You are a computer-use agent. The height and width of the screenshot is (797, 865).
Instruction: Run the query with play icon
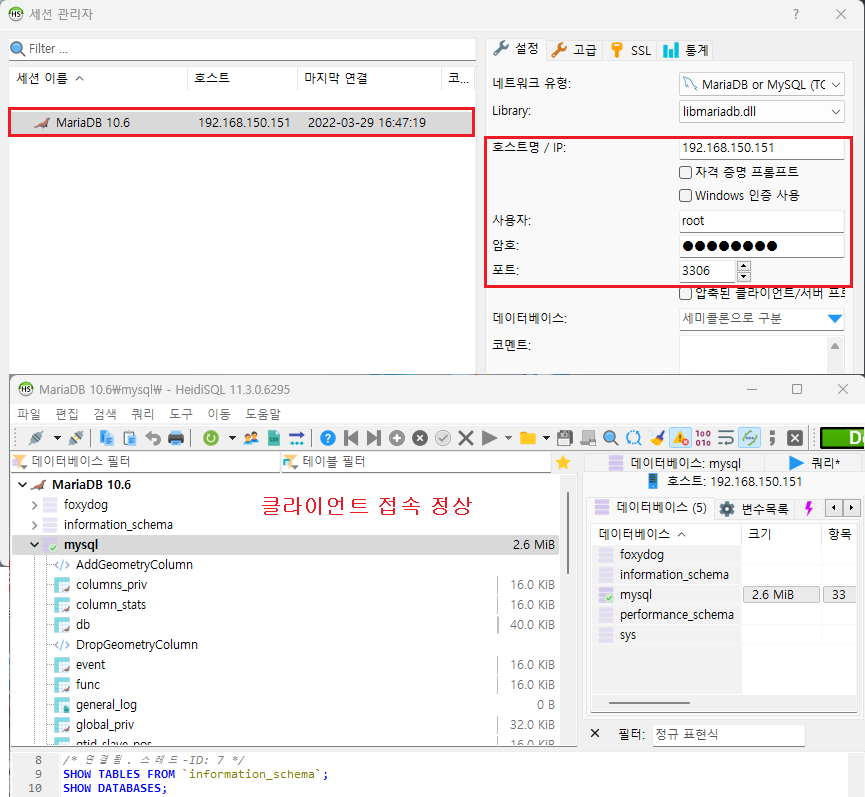point(489,438)
